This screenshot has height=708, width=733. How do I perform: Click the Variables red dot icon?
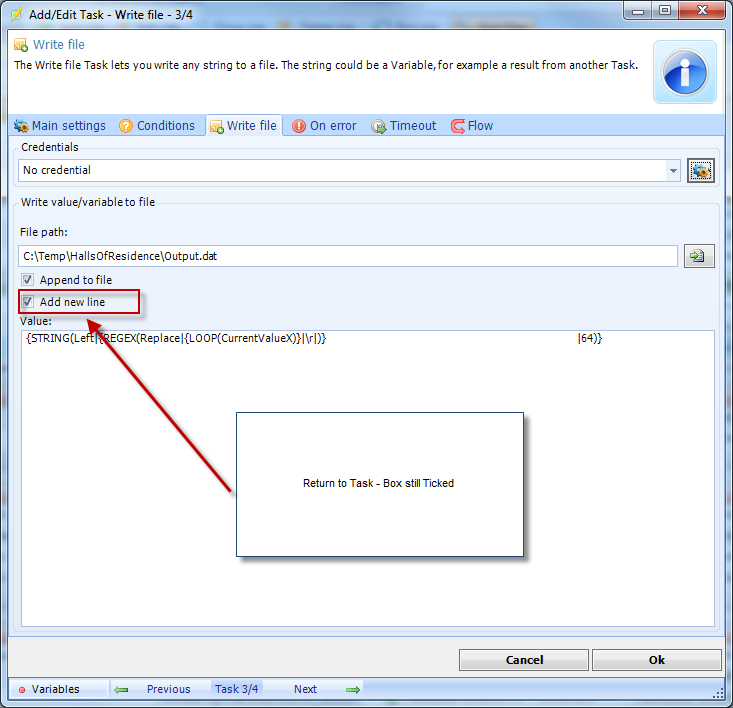[x=22, y=690]
